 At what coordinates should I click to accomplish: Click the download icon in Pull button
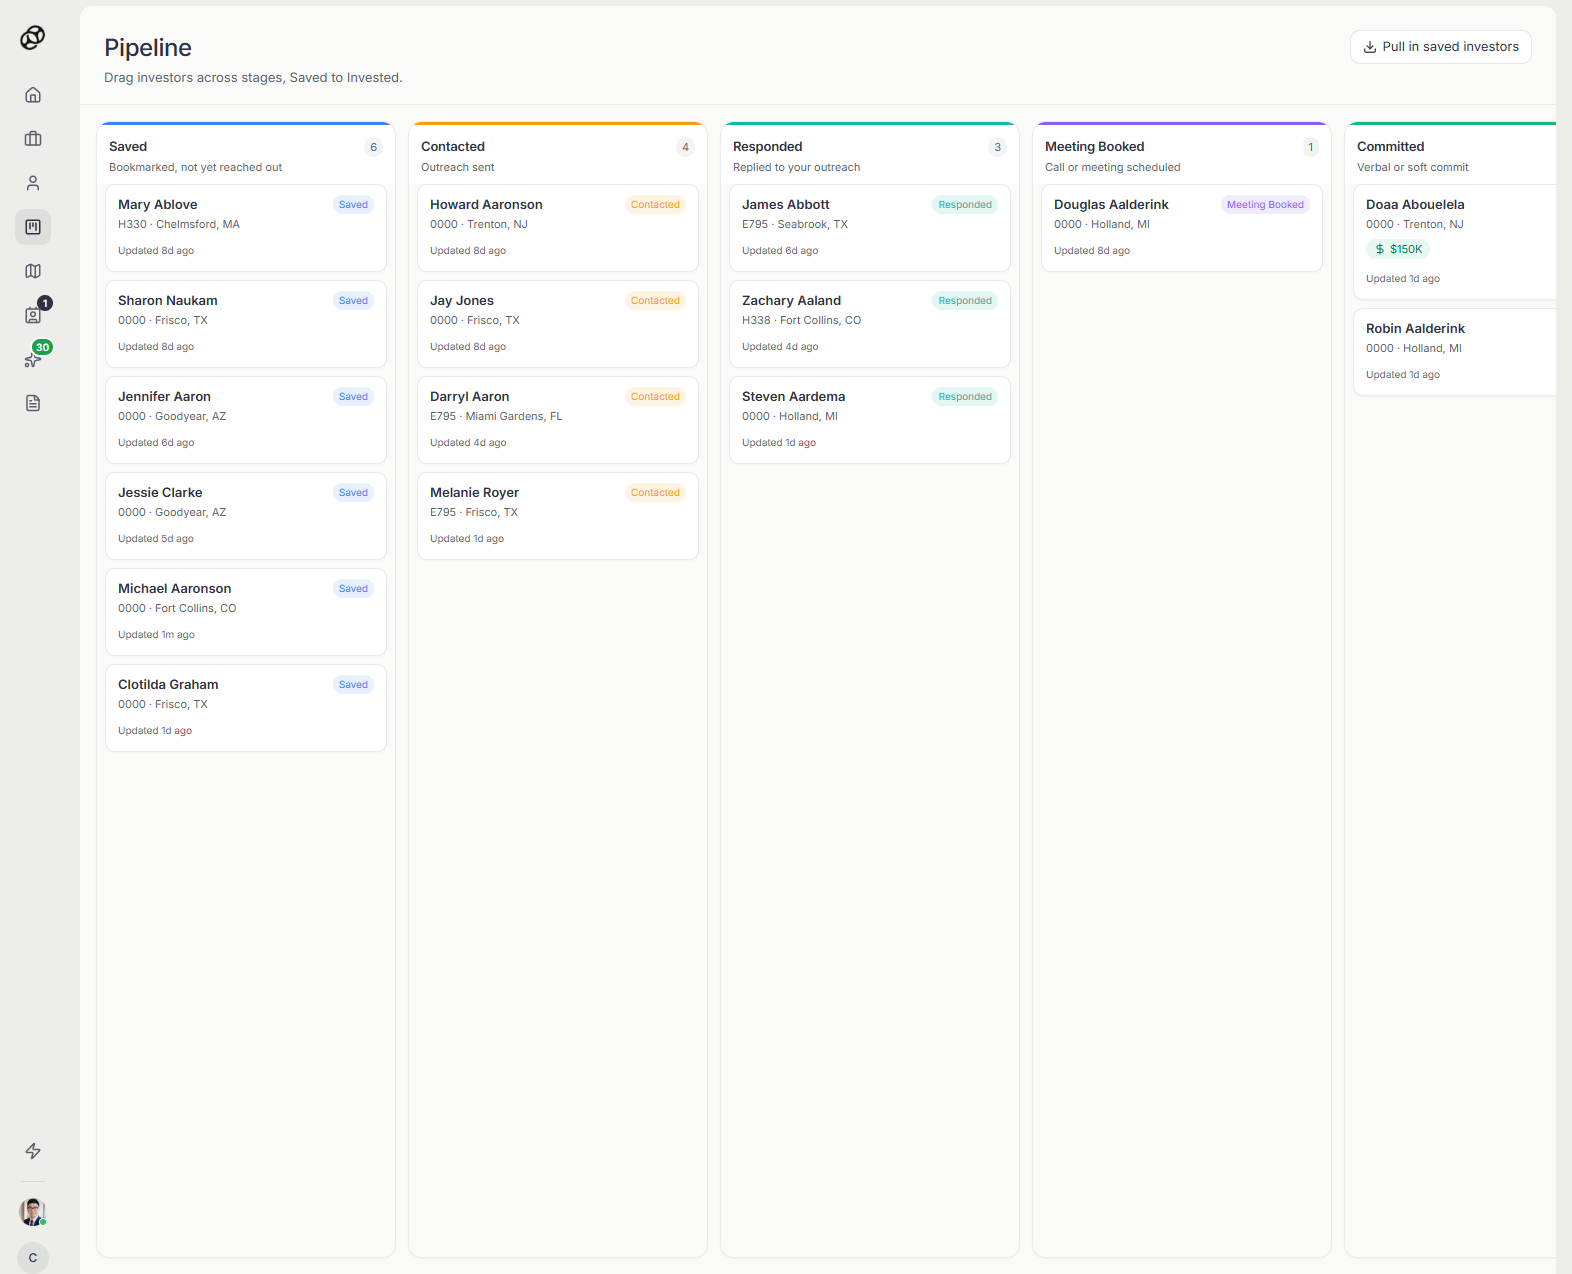(x=1370, y=47)
